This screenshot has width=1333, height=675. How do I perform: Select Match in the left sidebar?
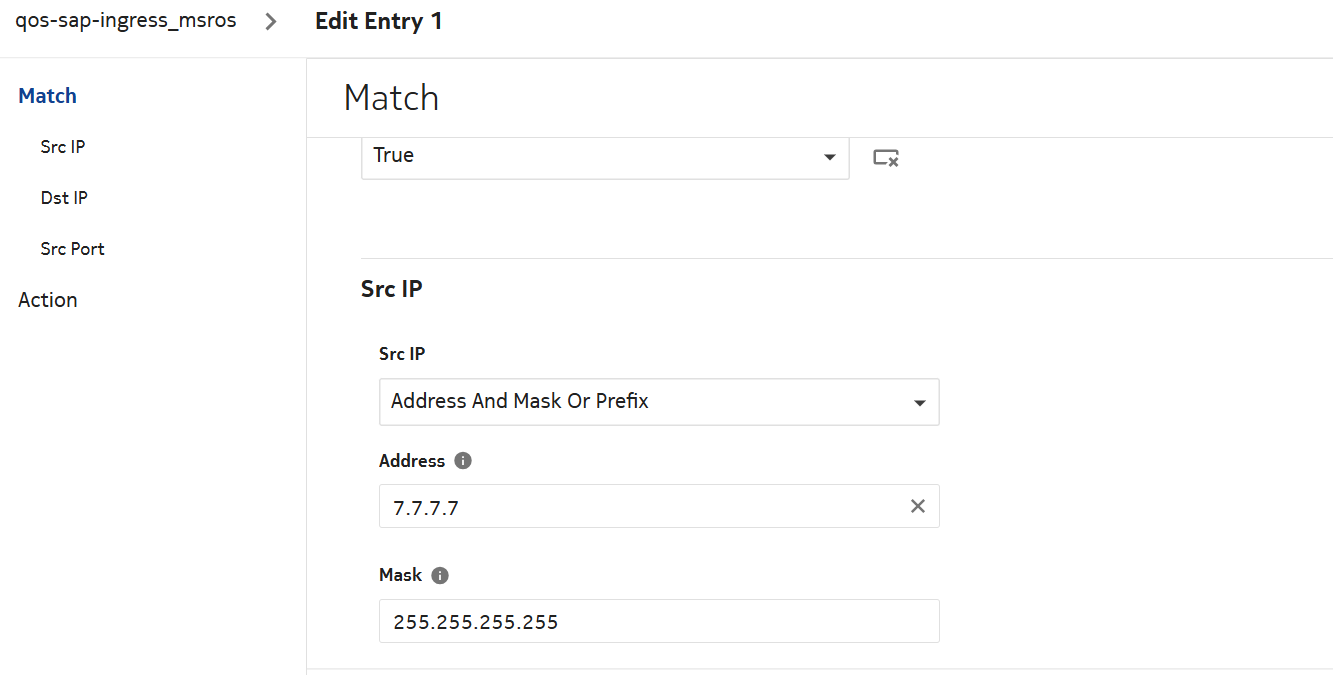pyautogui.click(x=48, y=96)
